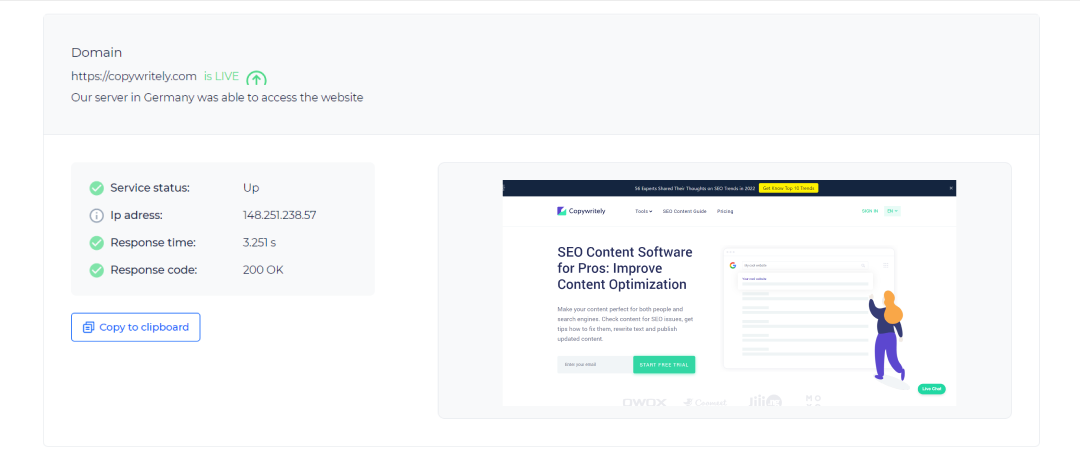Click the START FREE TRIAL button in preview
Screen dimensions: 1080x465
click(664, 364)
